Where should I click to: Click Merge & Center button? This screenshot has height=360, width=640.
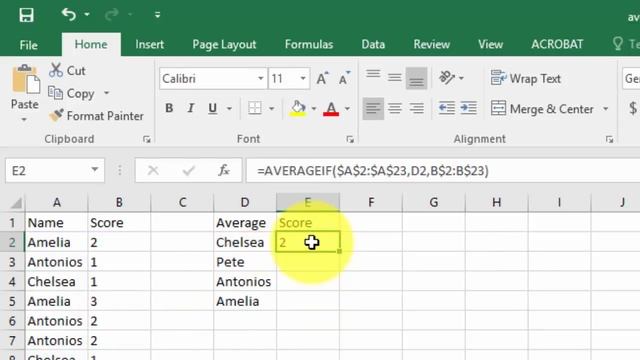tap(542, 109)
